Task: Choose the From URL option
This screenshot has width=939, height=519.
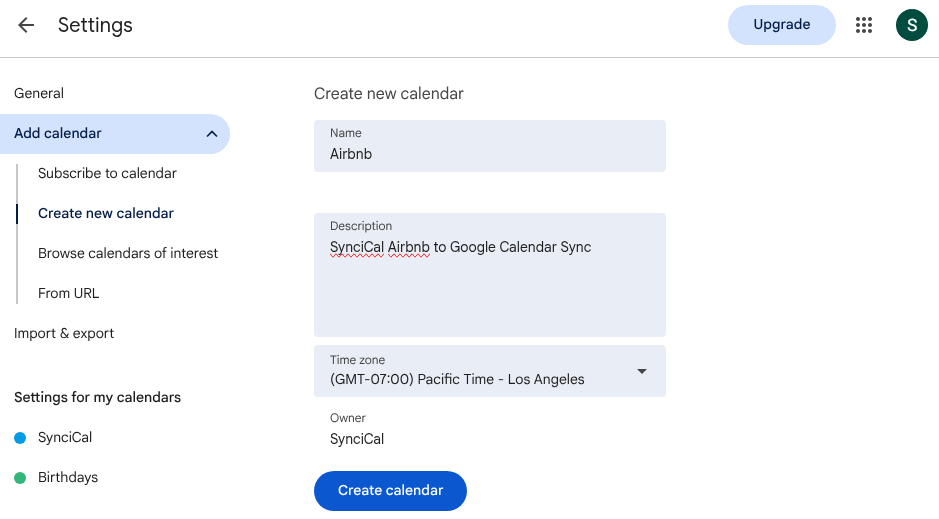Action: pyautogui.click(x=68, y=293)
